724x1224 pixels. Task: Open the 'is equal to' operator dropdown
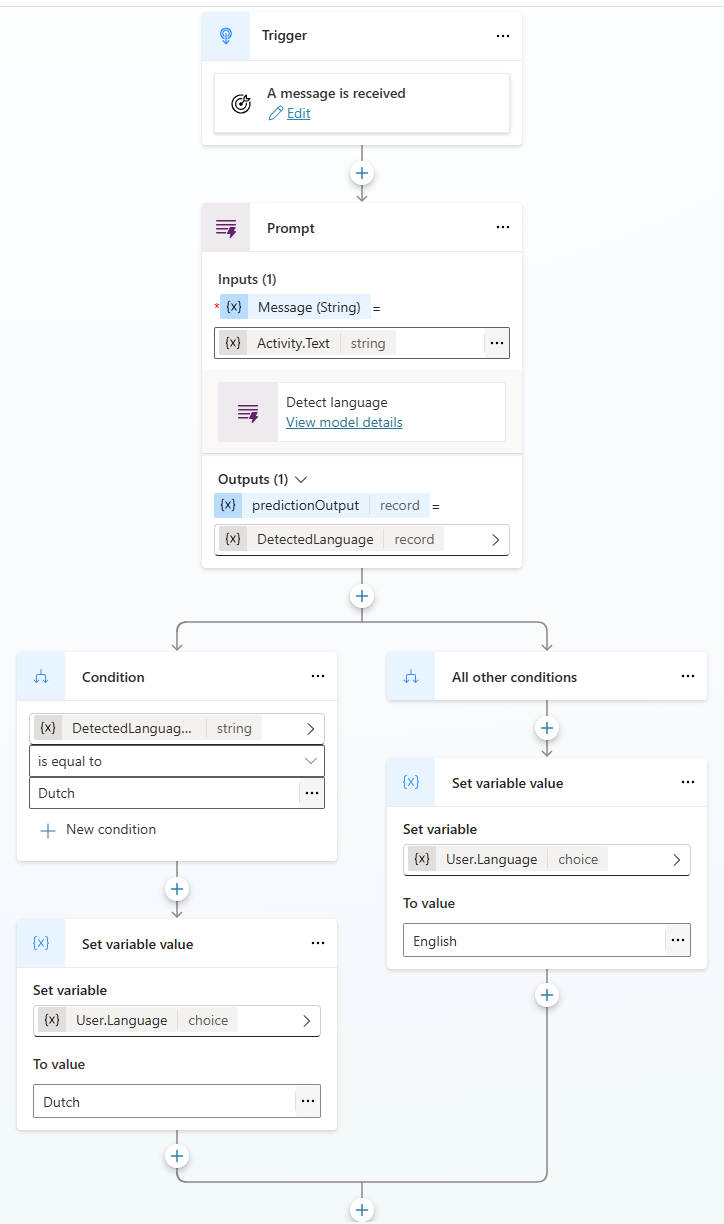177,761
